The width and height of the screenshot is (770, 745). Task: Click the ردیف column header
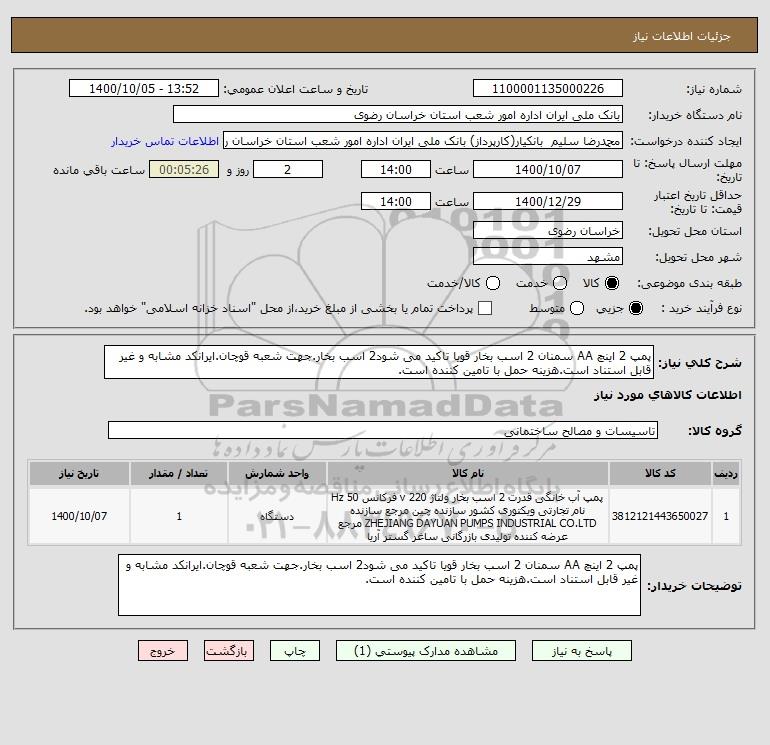click(726, 473)
